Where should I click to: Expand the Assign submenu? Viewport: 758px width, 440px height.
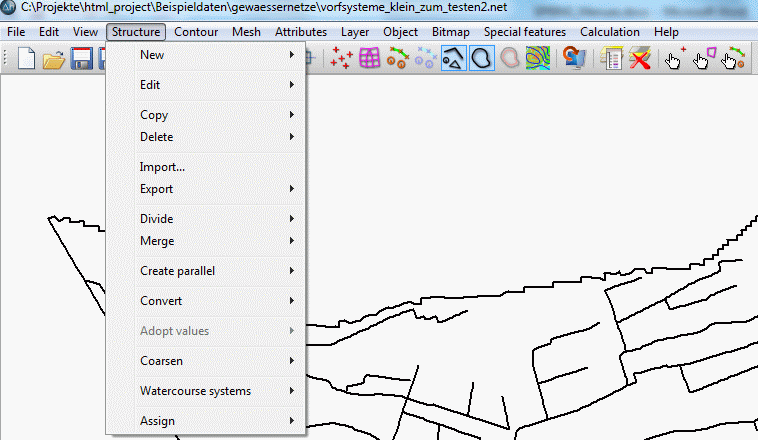tap(206, 421)
